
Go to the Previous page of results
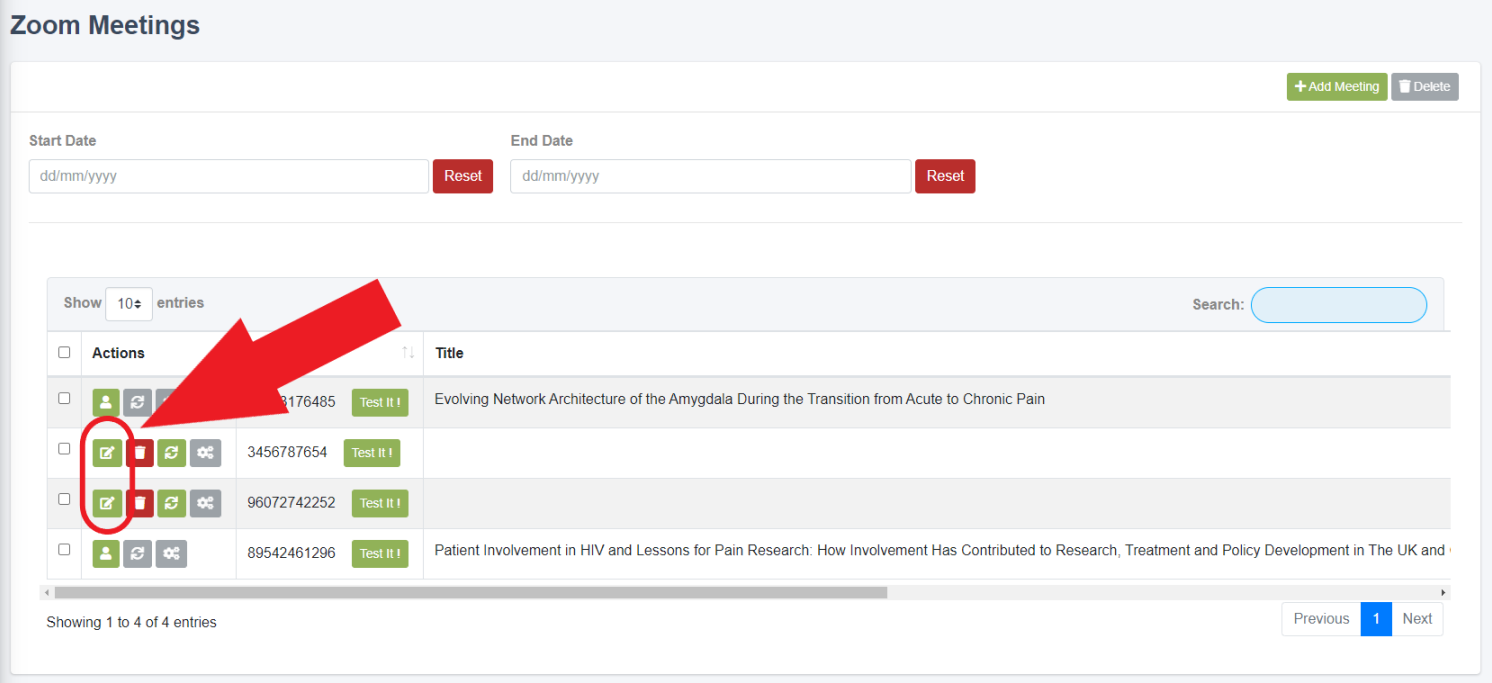pos(1321,619)
